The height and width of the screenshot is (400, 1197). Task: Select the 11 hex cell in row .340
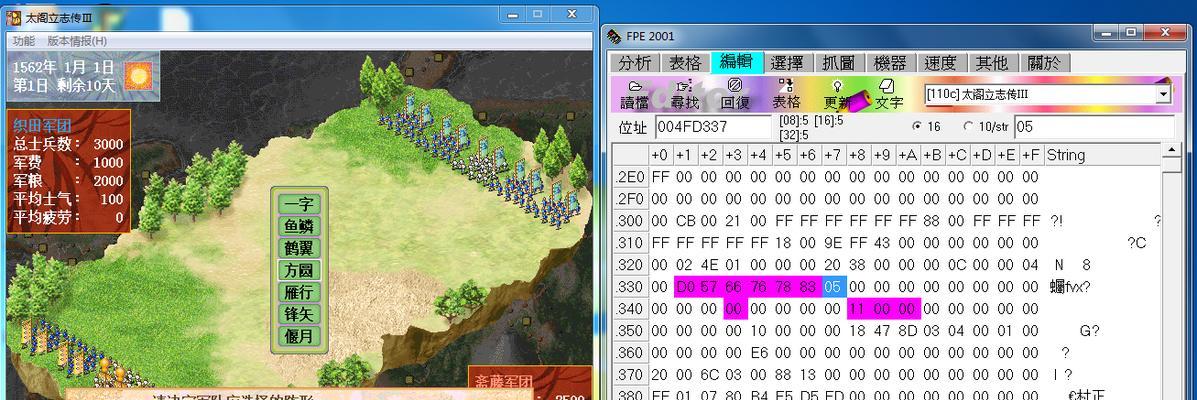click(x=857, y=308)
